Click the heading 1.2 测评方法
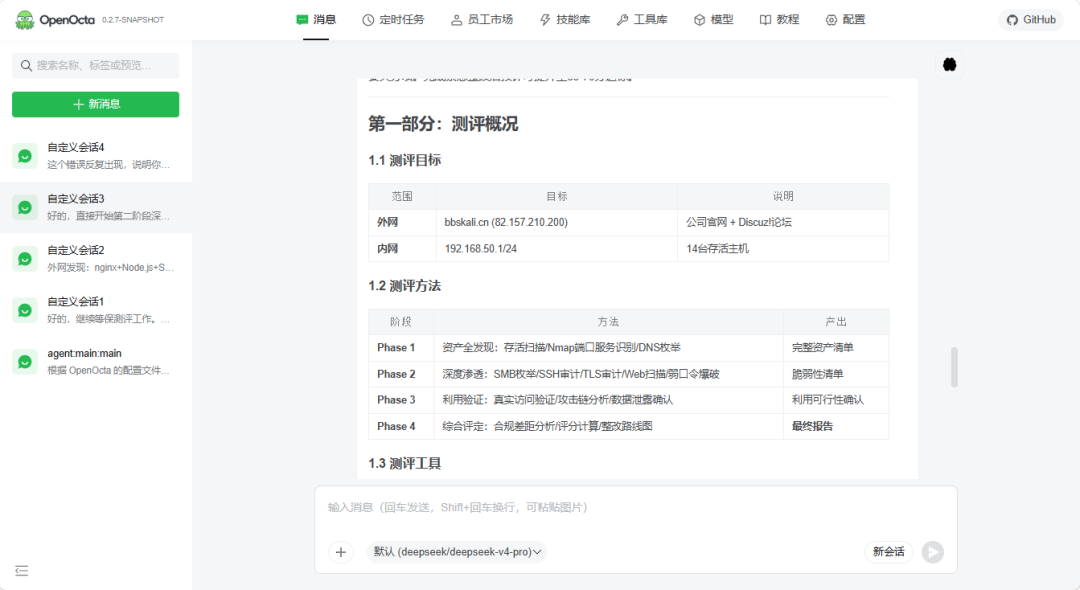This screenshot has height=590, width=1080. 404,286
